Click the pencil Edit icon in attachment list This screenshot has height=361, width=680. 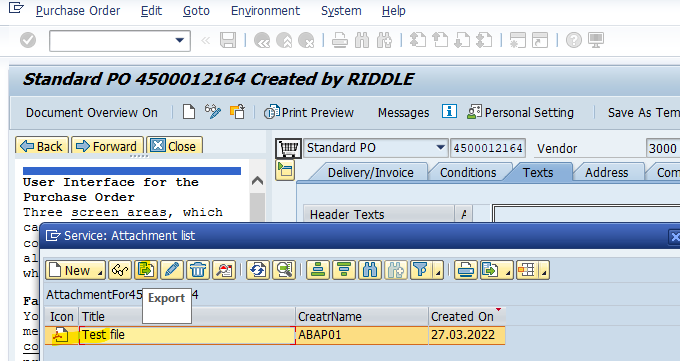[x=172, y=270]
